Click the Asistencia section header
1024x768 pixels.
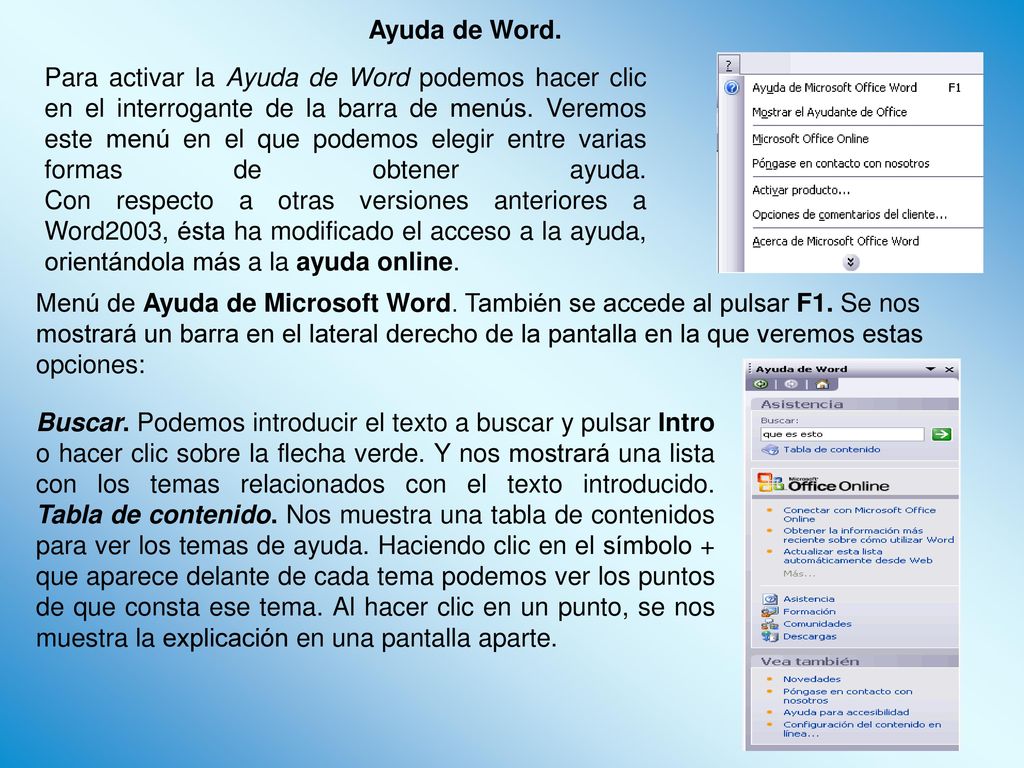[x=855, y=404]
